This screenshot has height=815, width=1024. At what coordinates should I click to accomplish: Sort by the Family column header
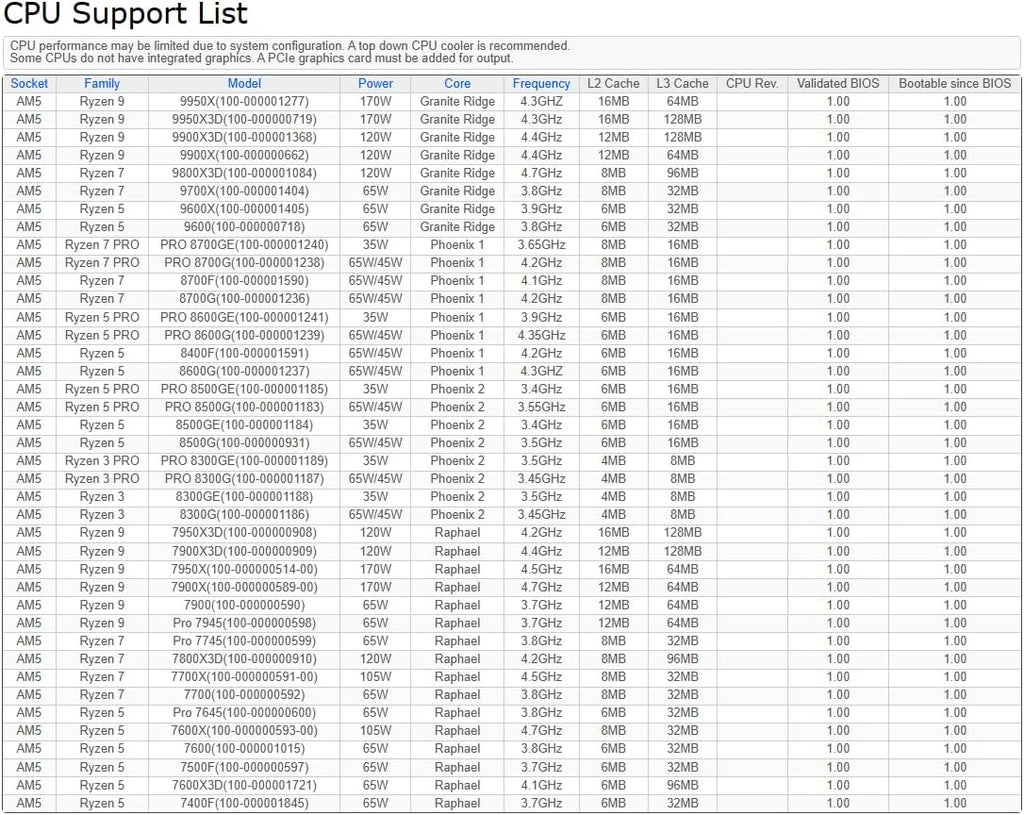tap(102, 84)
